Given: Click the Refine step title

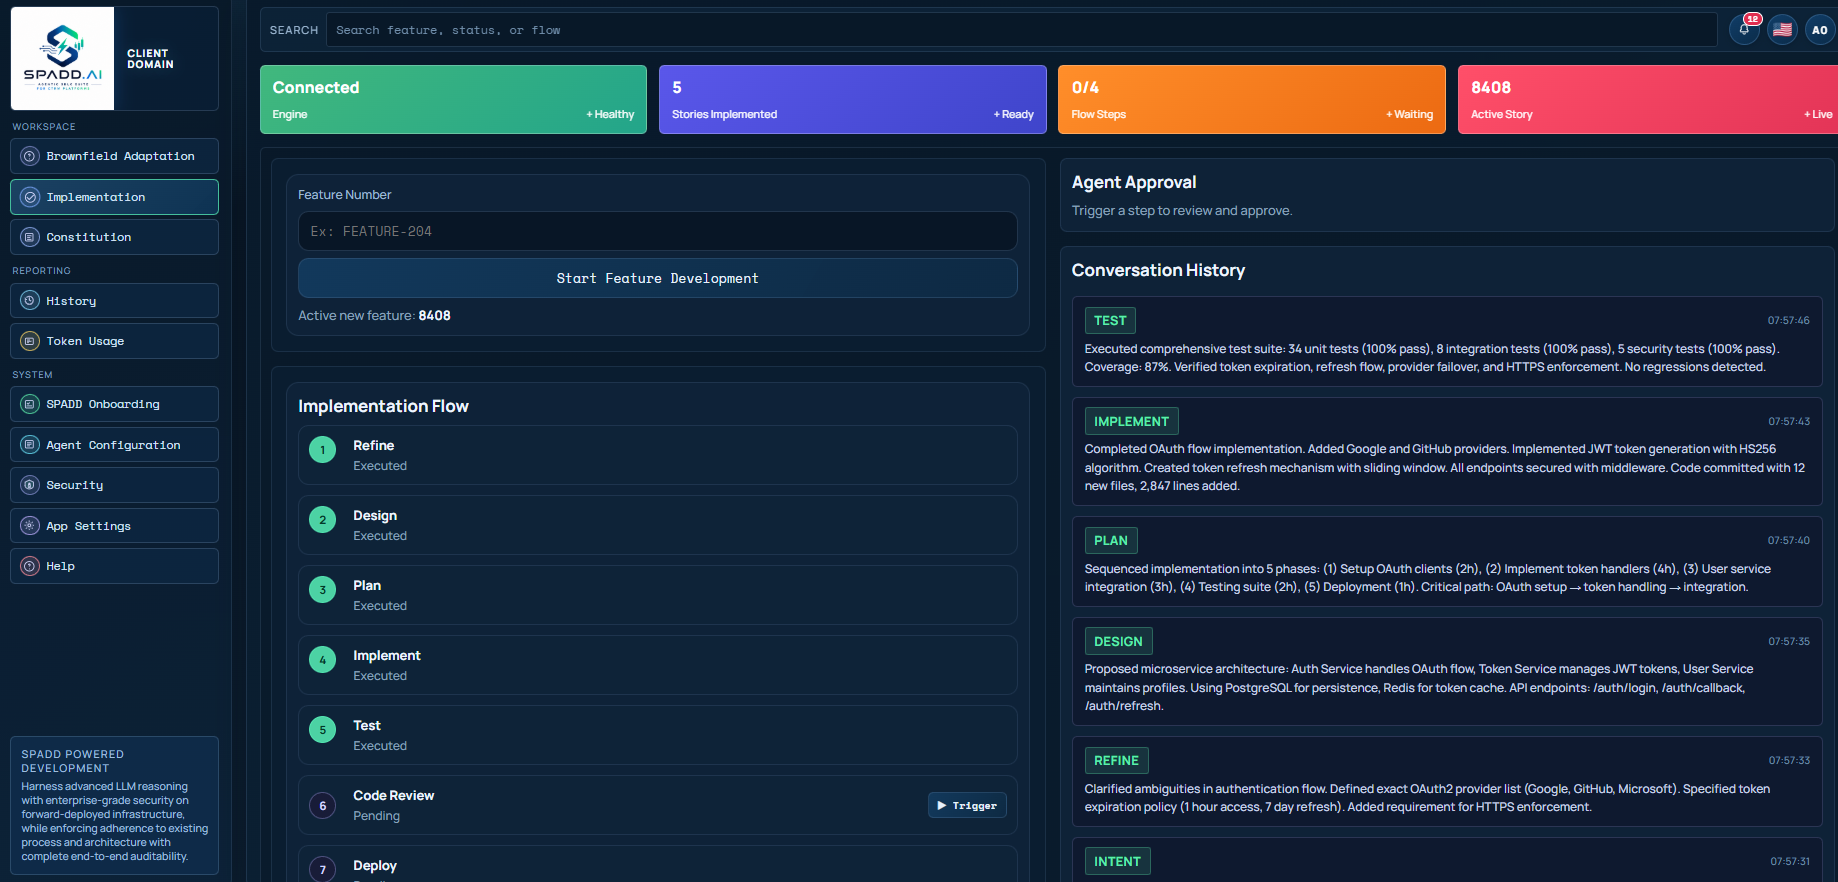Looking at the screenshot, I should coord(373,445).
